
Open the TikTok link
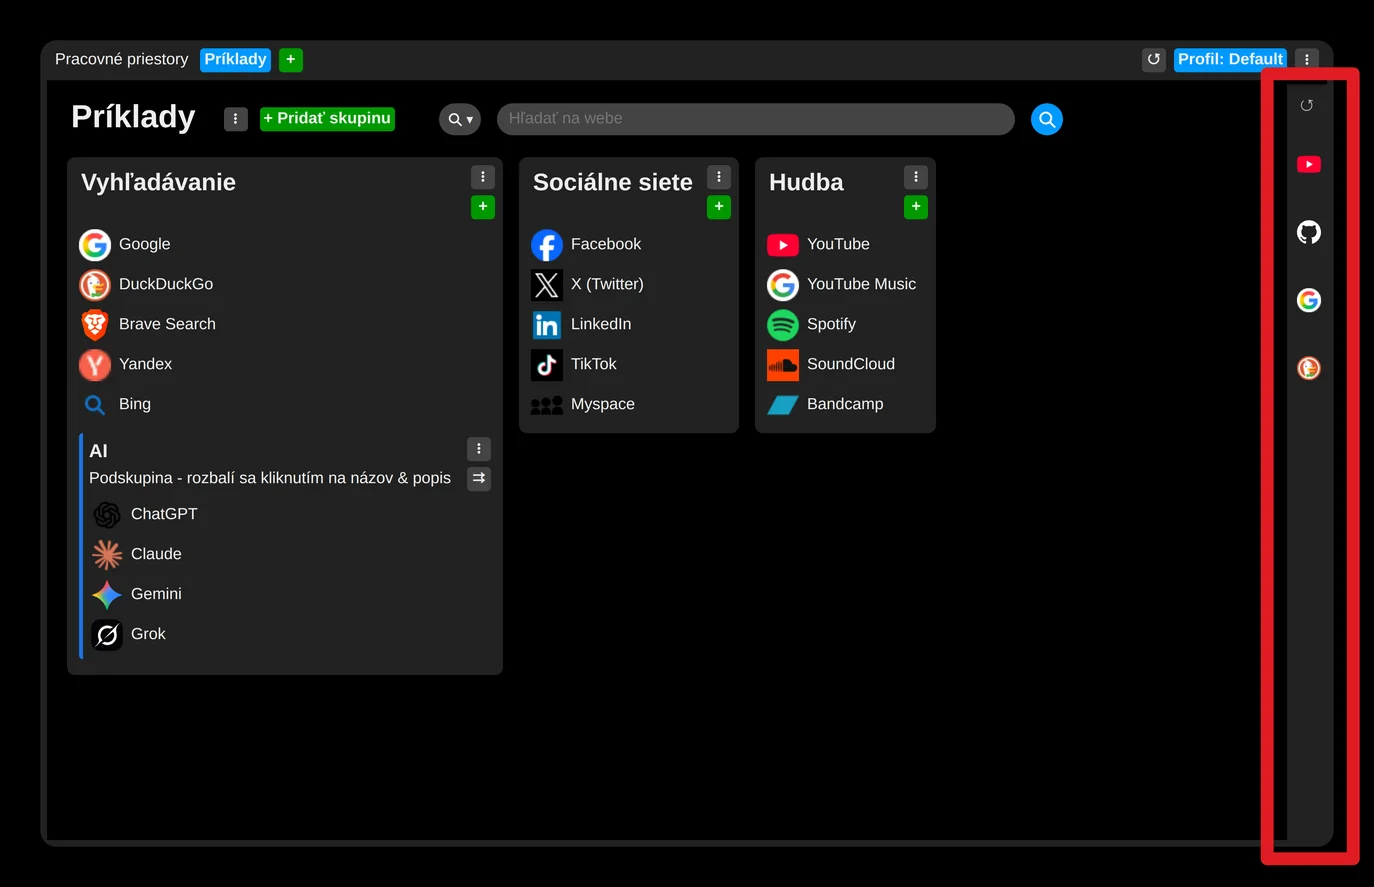coord(574,364)
